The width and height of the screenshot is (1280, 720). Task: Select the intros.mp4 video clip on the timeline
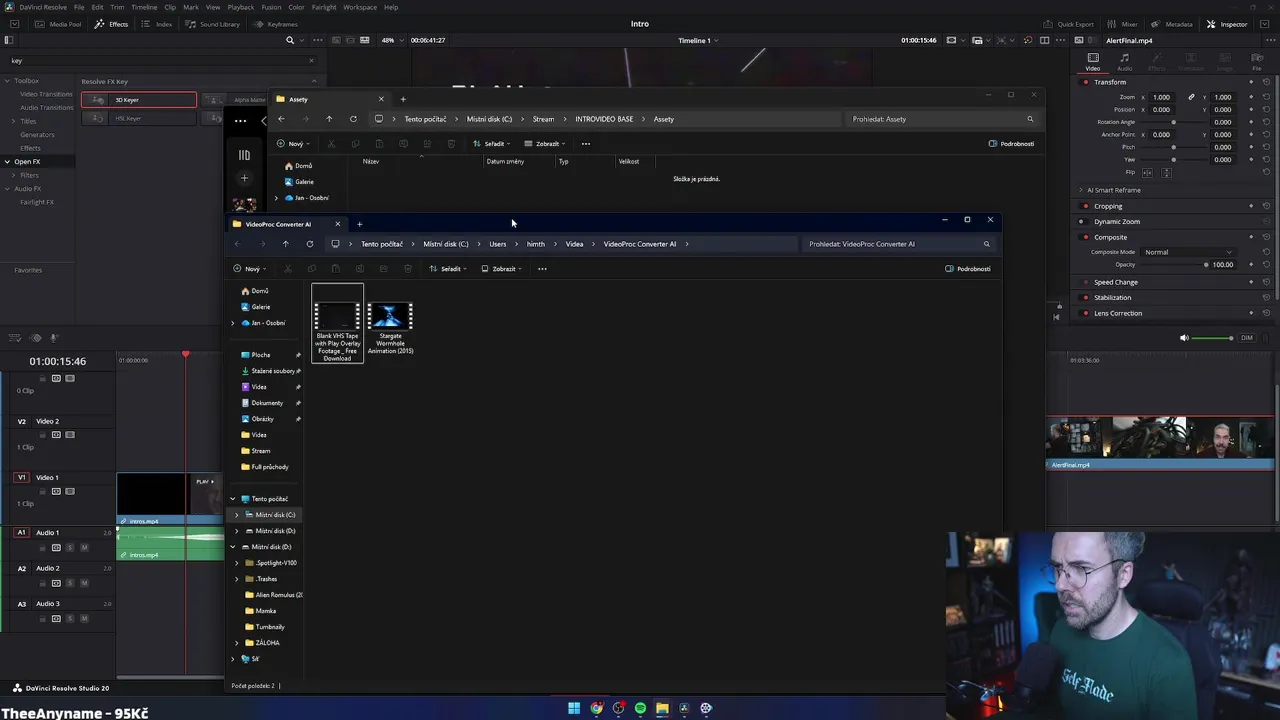(169, 497)
